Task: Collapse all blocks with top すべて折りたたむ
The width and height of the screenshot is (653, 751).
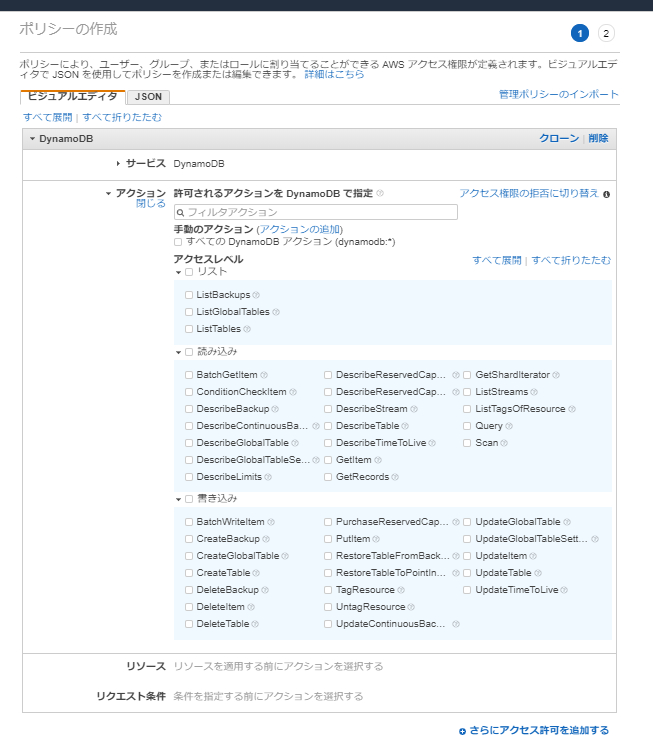Action: point(122,117)
